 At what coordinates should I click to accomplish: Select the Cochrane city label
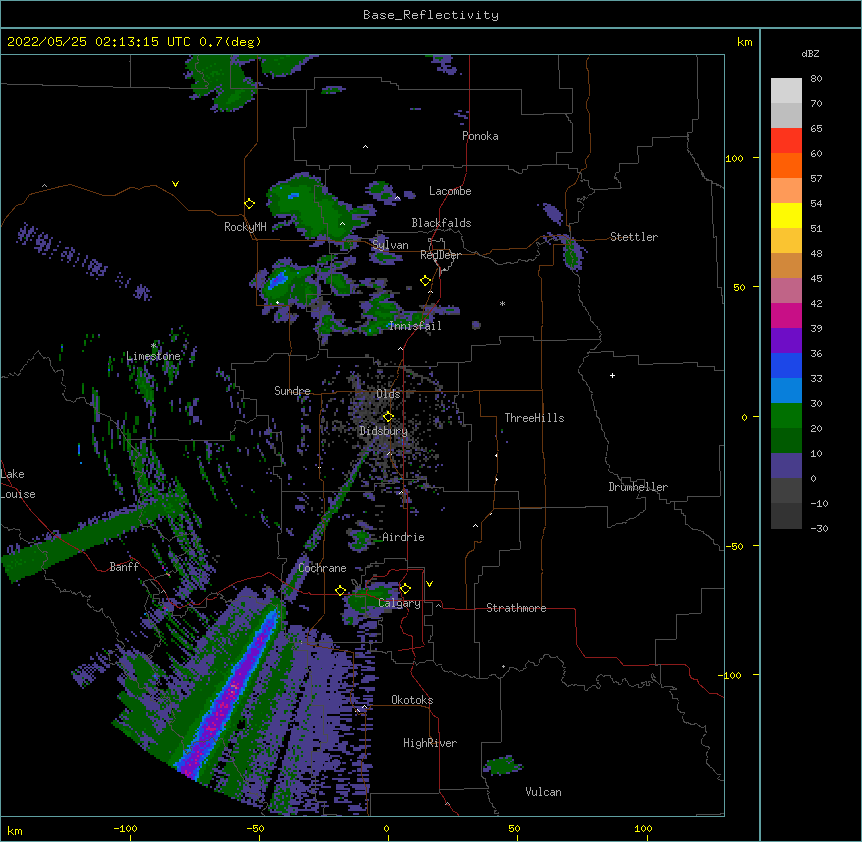[x=322, y=568]
